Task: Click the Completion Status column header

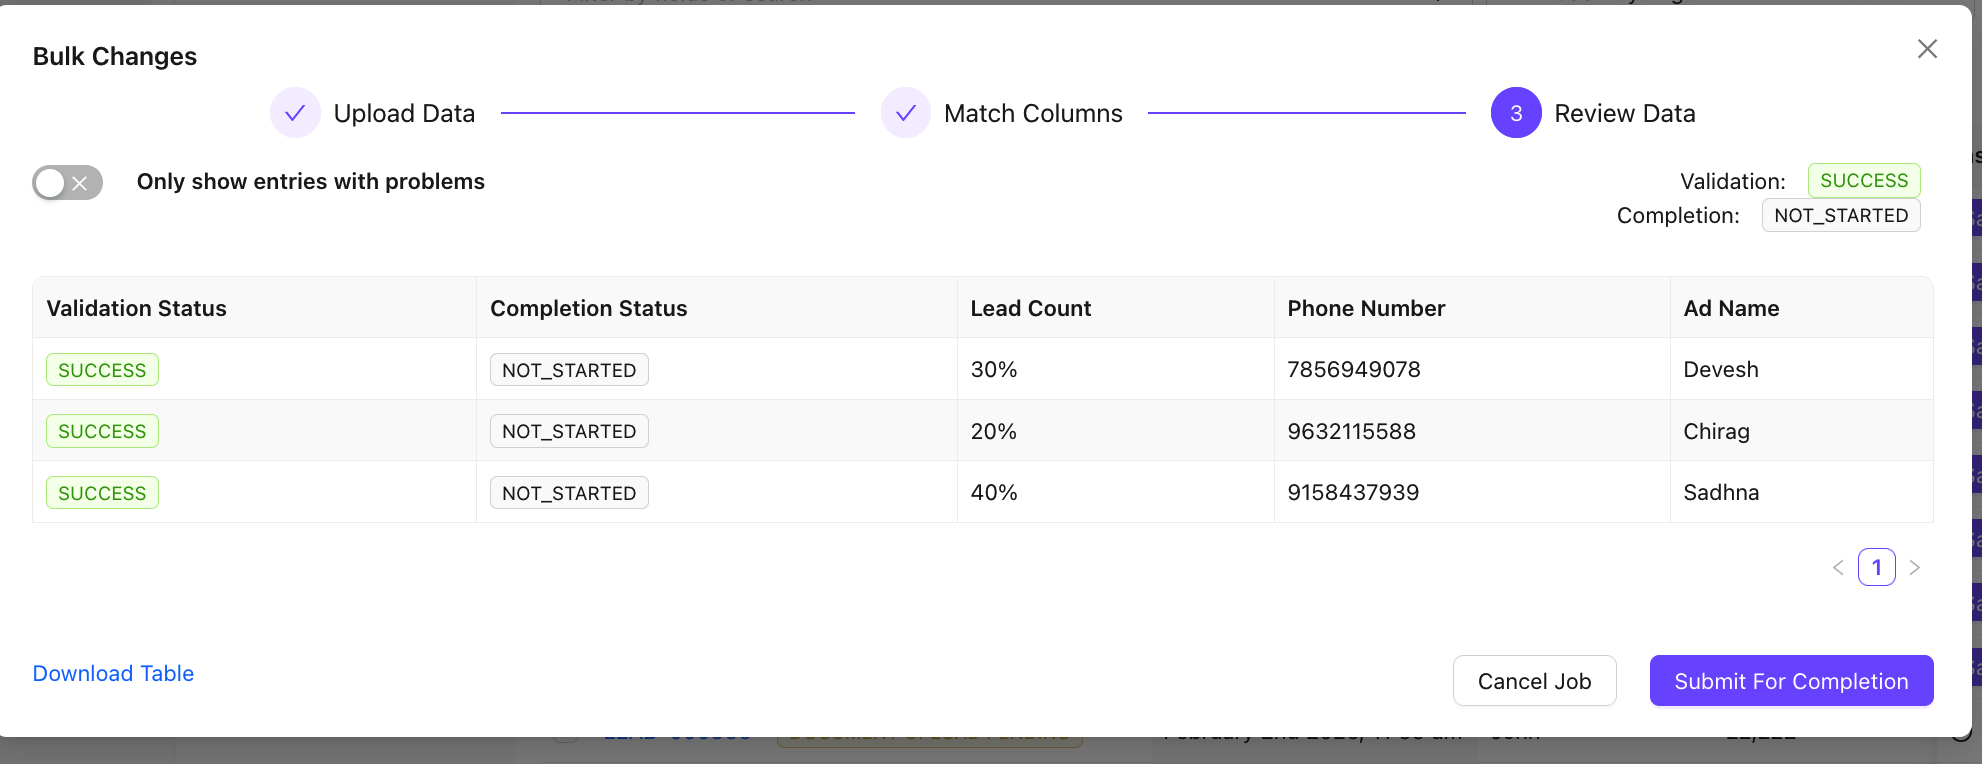Action: click(588, 308)
